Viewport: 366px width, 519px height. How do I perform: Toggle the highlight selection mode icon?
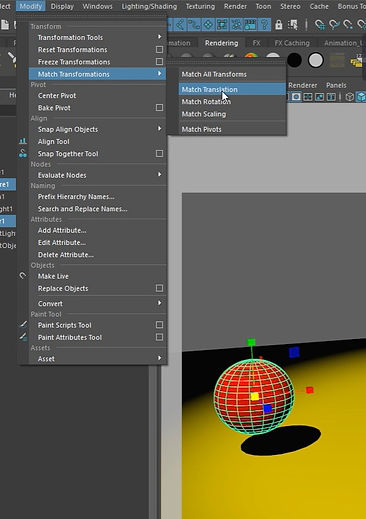[x=293, y=25]
